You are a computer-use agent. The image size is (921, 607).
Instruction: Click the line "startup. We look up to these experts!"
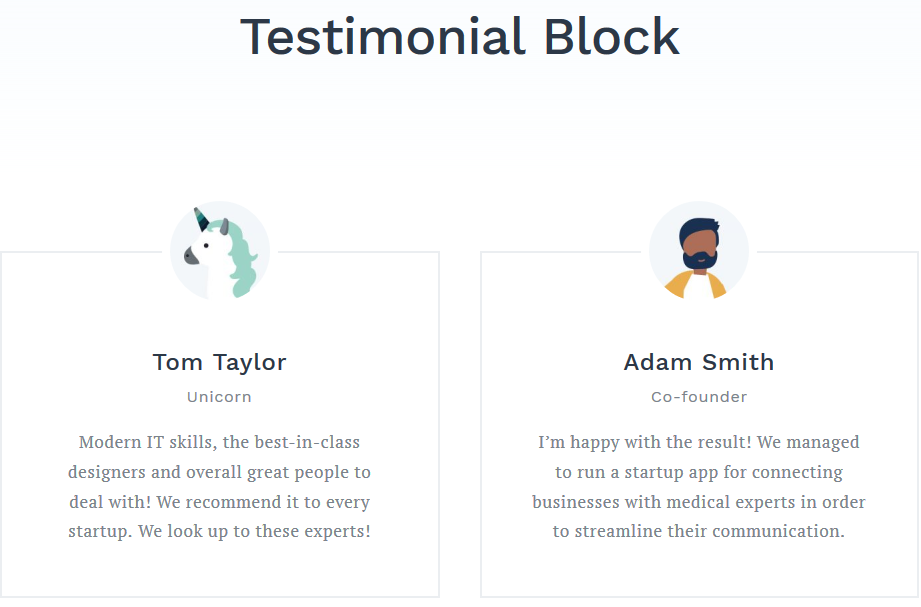(219, 531)
